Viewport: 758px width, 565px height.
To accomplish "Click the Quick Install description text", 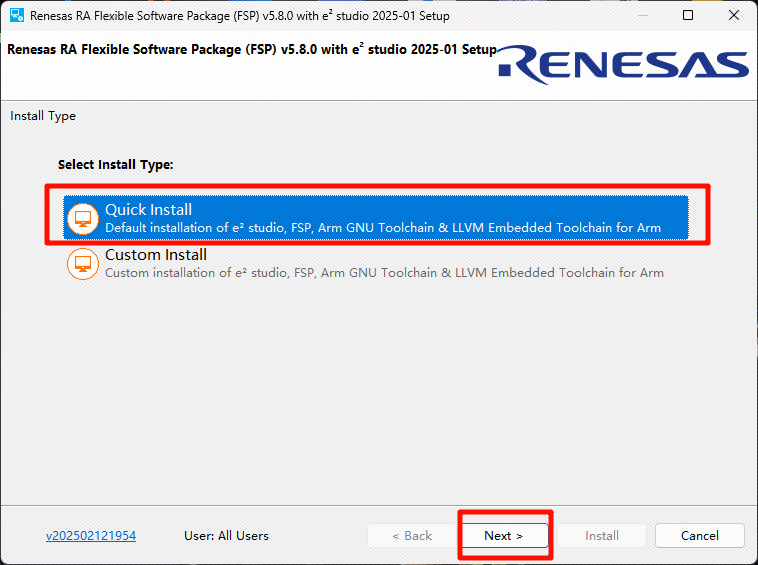I will coord(383,228).
